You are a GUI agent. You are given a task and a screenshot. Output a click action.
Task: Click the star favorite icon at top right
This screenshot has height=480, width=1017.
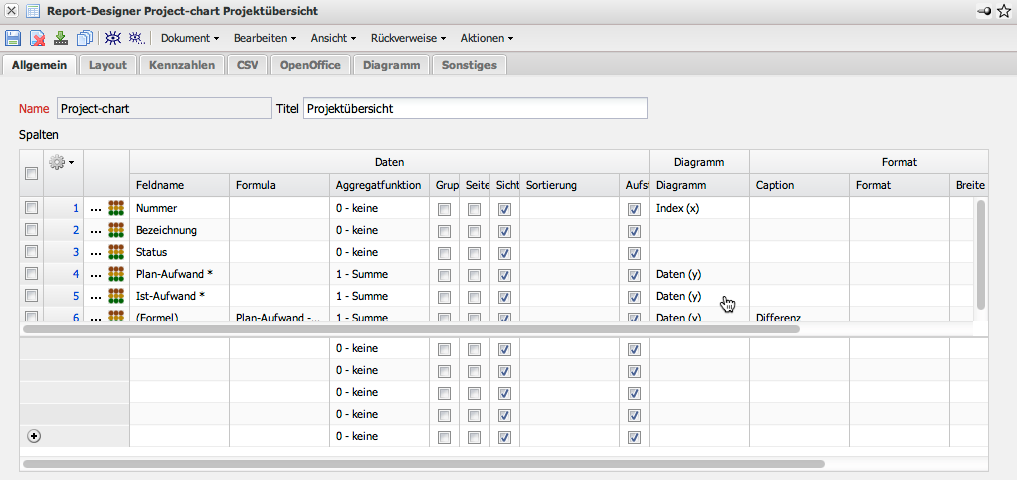[x=1004, y=11]
